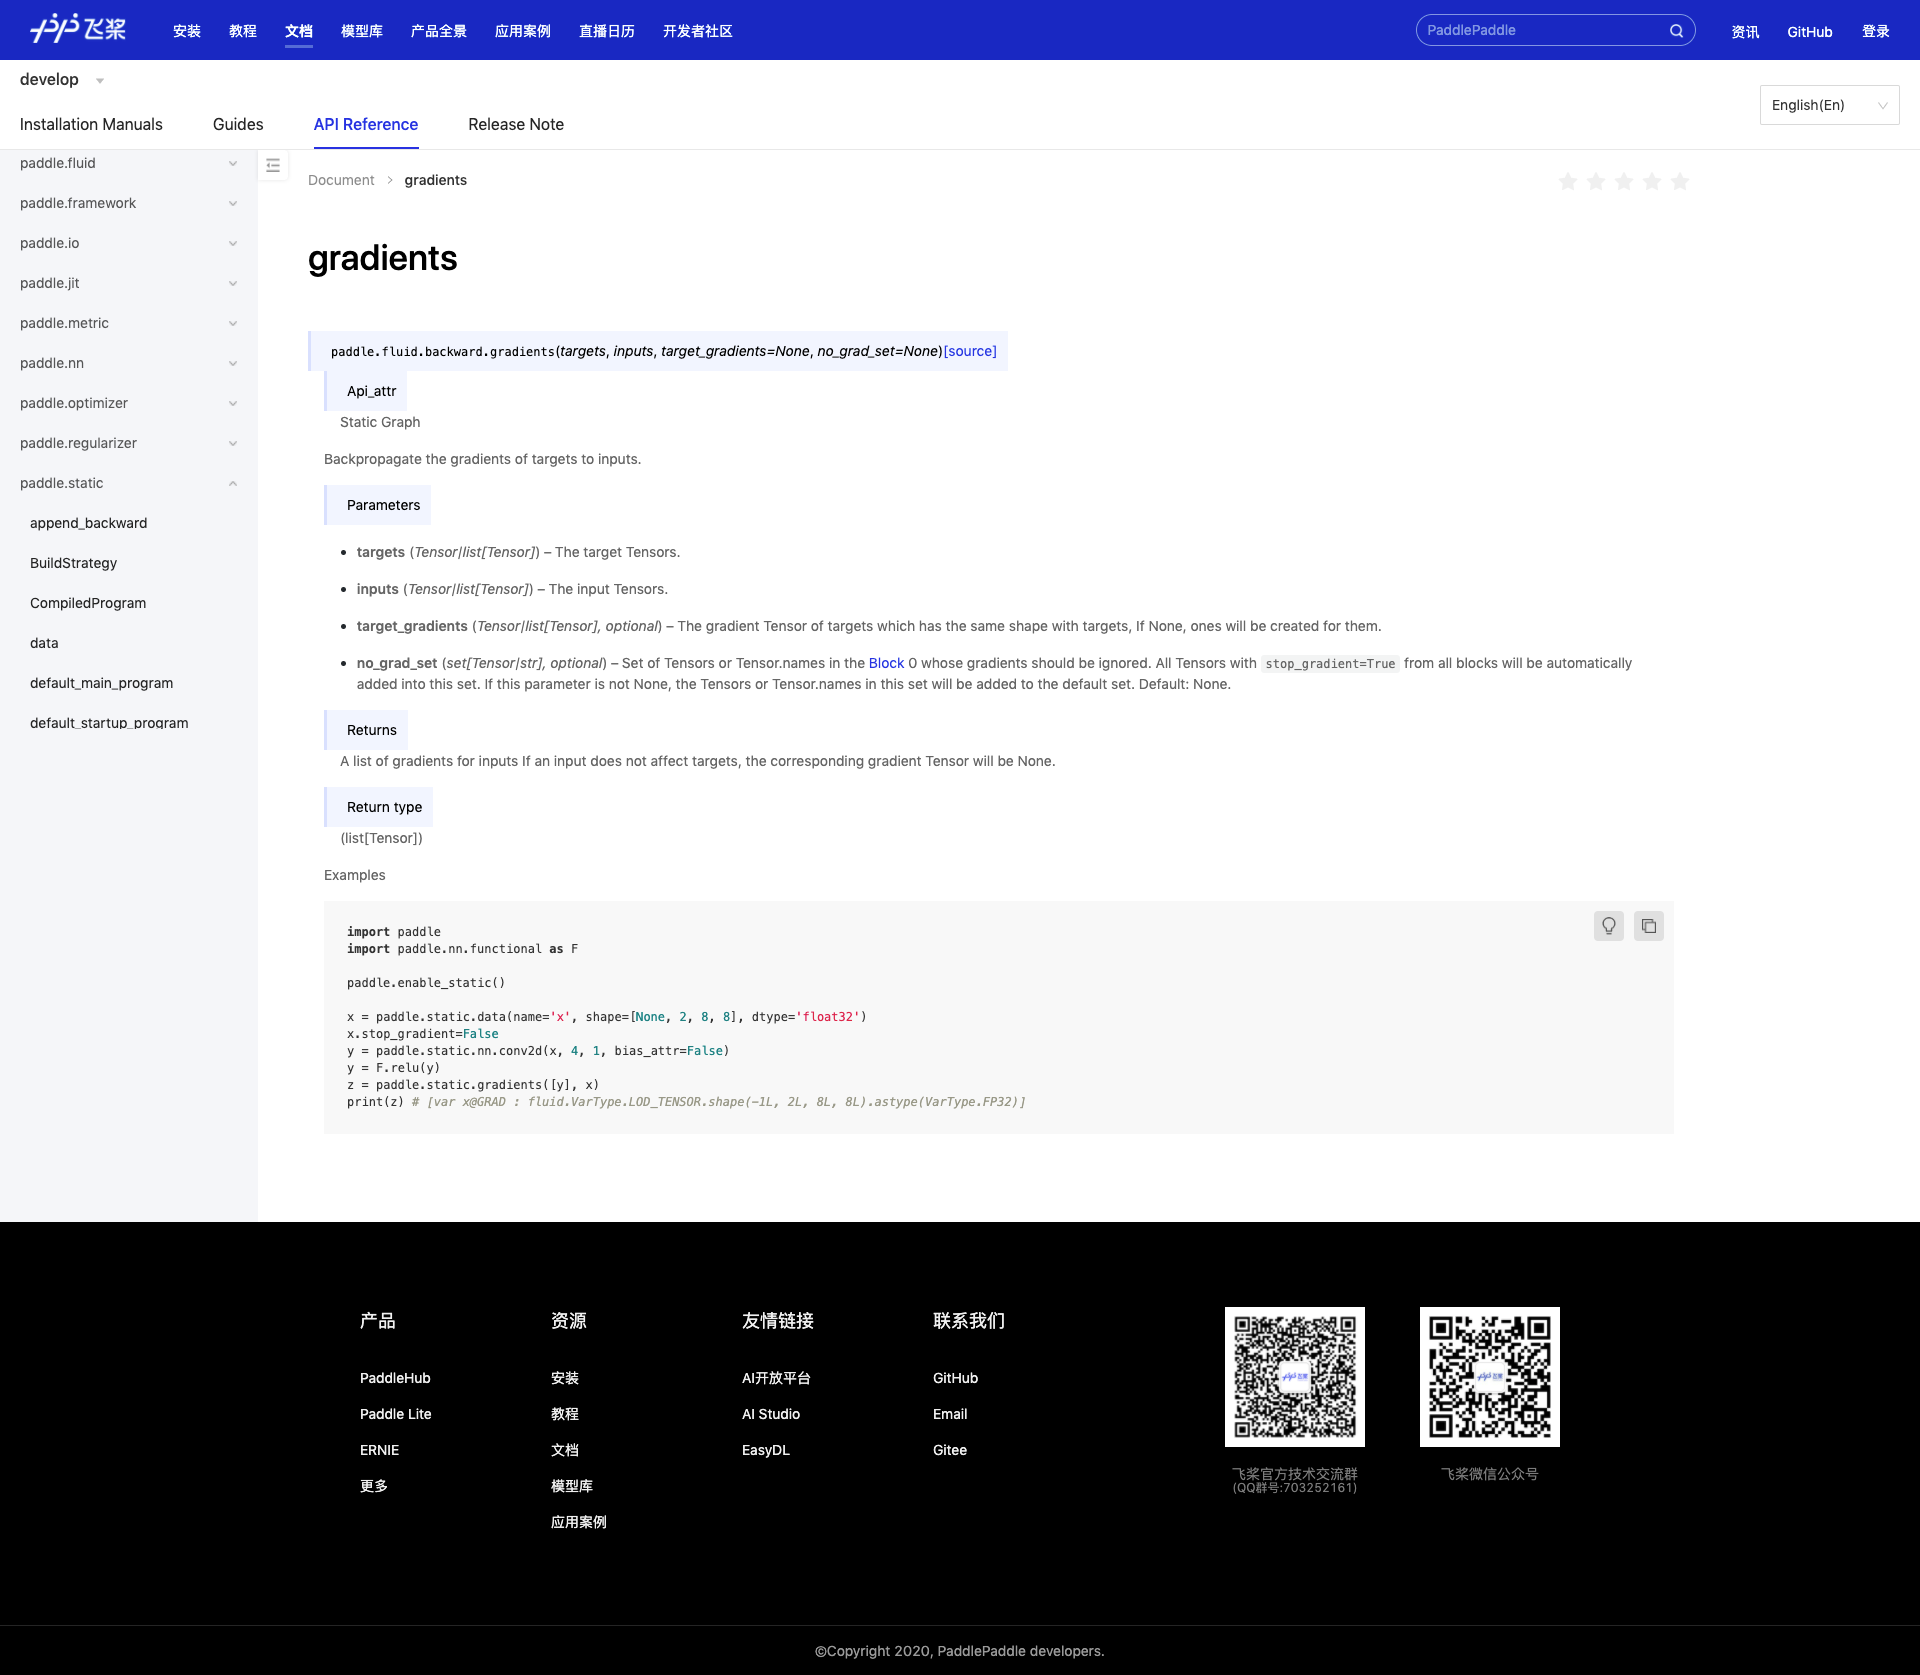Open the [source] link

pyautogui.click(x=970, y=351)
